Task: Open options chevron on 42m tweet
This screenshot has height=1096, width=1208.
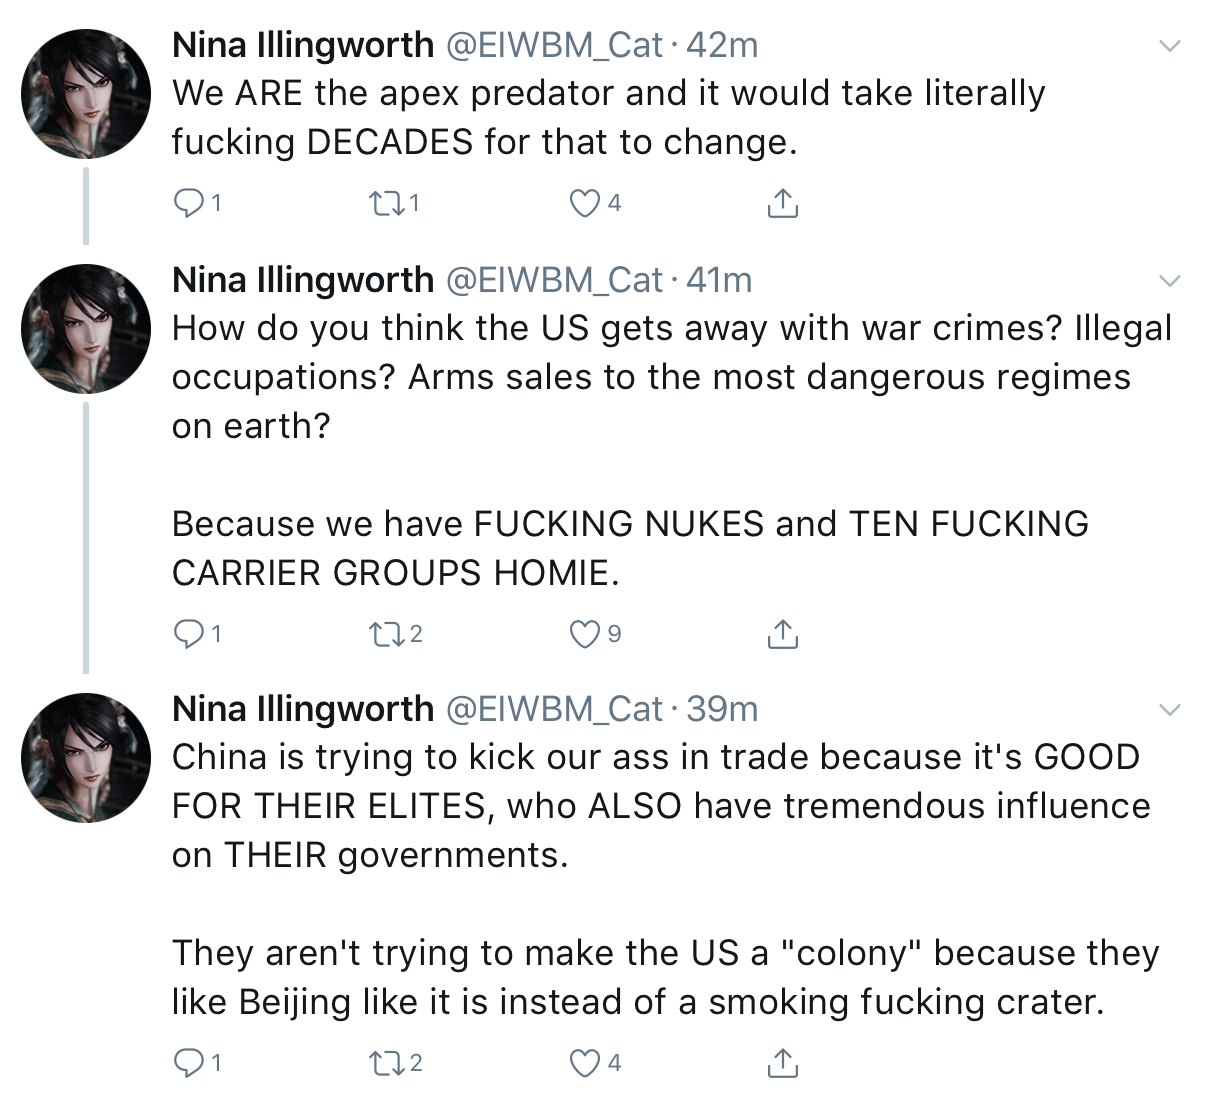Action: pos(1169,46)
